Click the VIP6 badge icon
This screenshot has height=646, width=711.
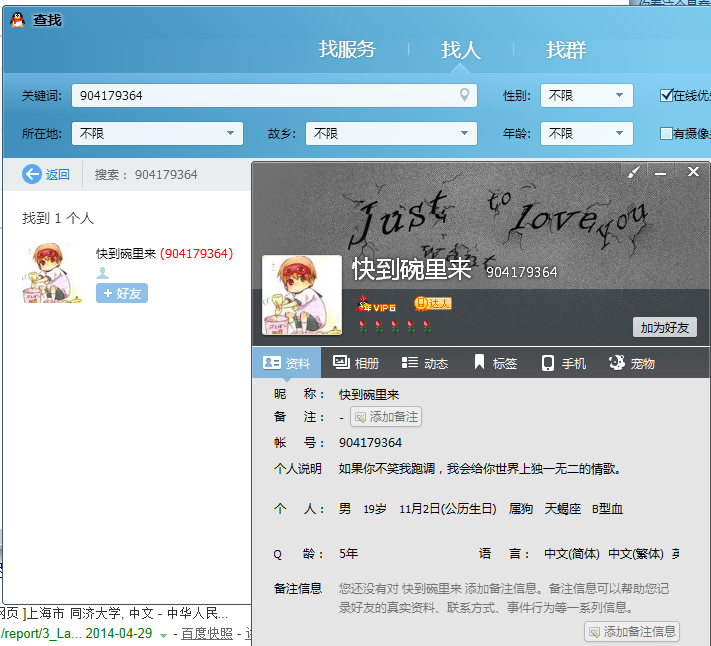pyautogui.click(x=376, y=304)
